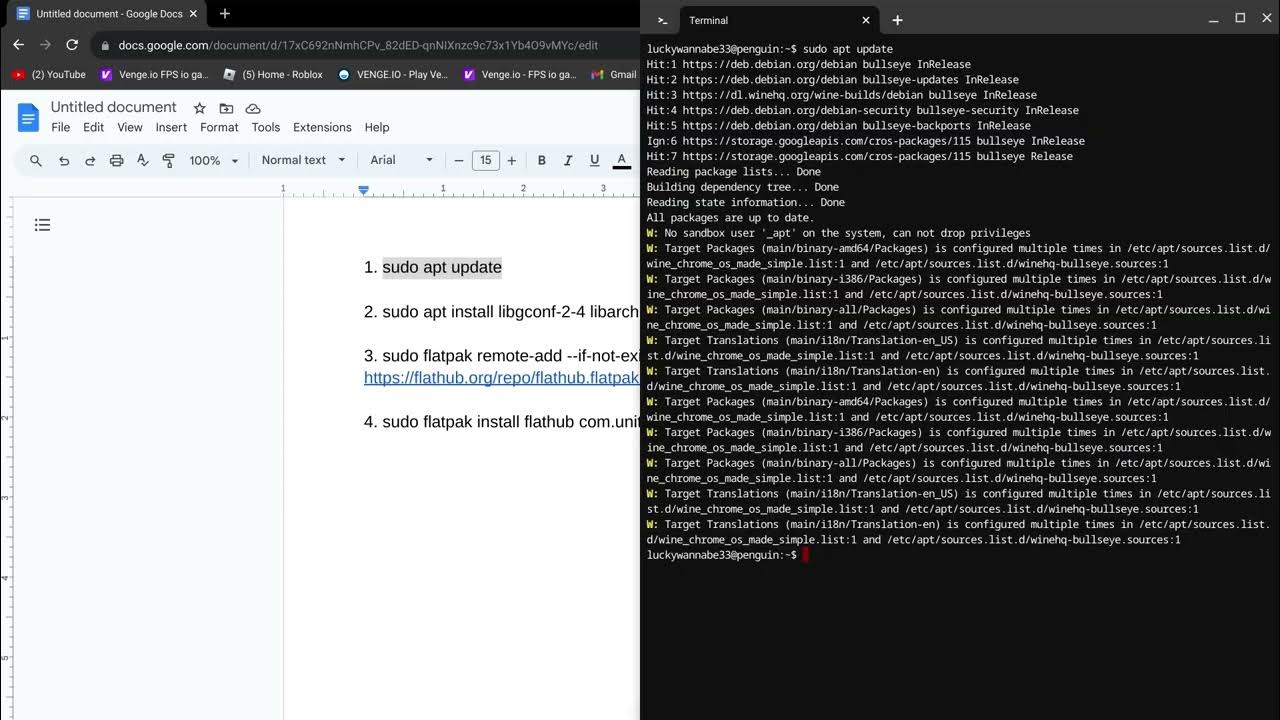Click the address bar lock icon
Image resolution: width=1280 pixels, height=720 pixels.
pyautogui.click(x=105, y=45)
